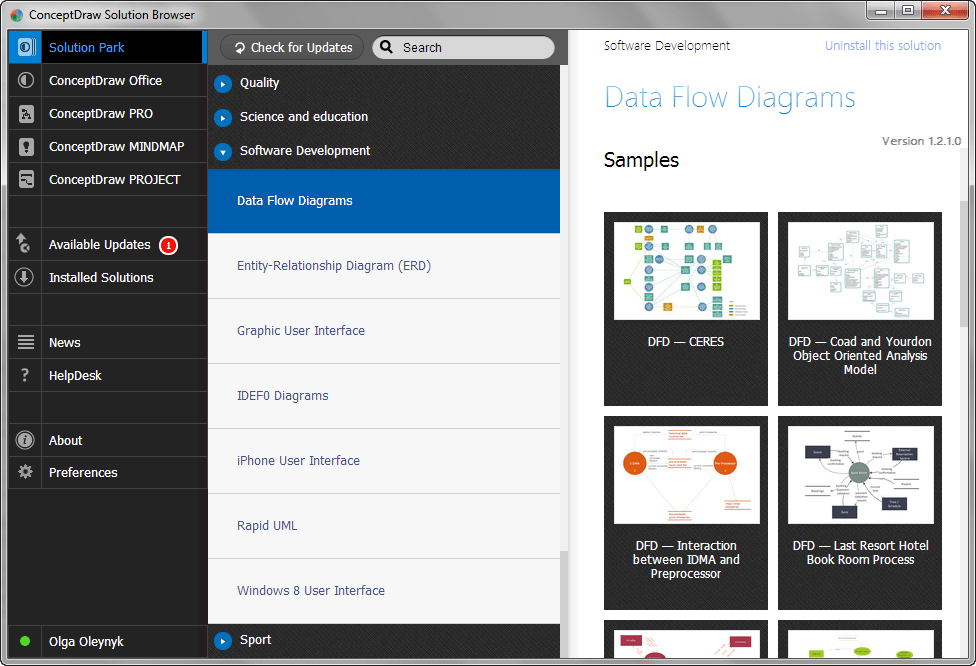
Task: Open ConceptDraw MINDMAP via its sidebar icon
Action: 22,146
